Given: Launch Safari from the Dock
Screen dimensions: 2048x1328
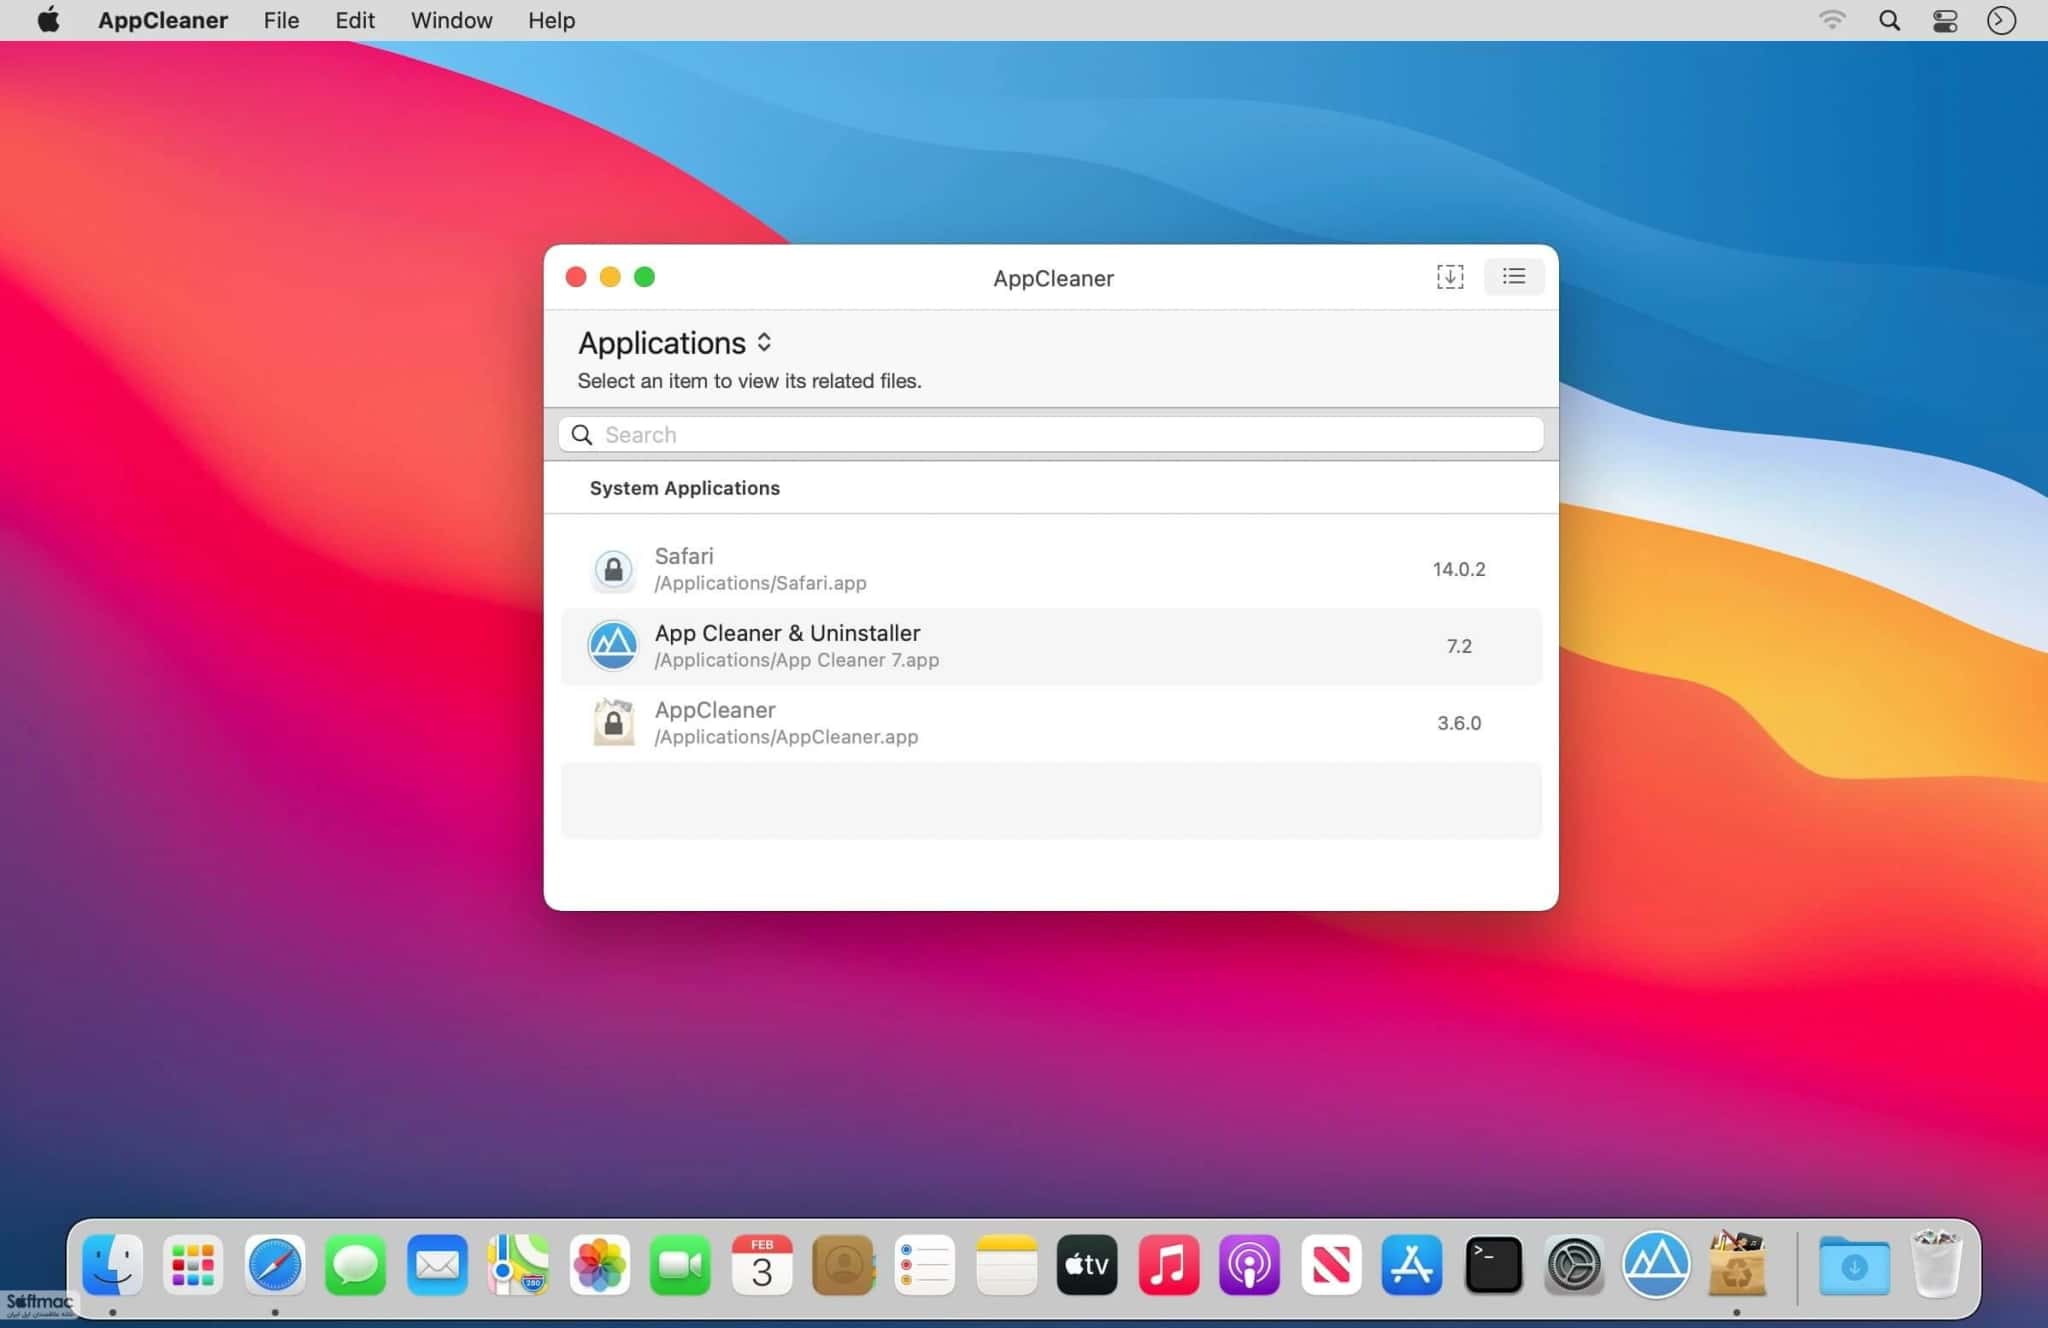Looking at the screenshot, I should pyautogui.click(x=274, y=1265).
